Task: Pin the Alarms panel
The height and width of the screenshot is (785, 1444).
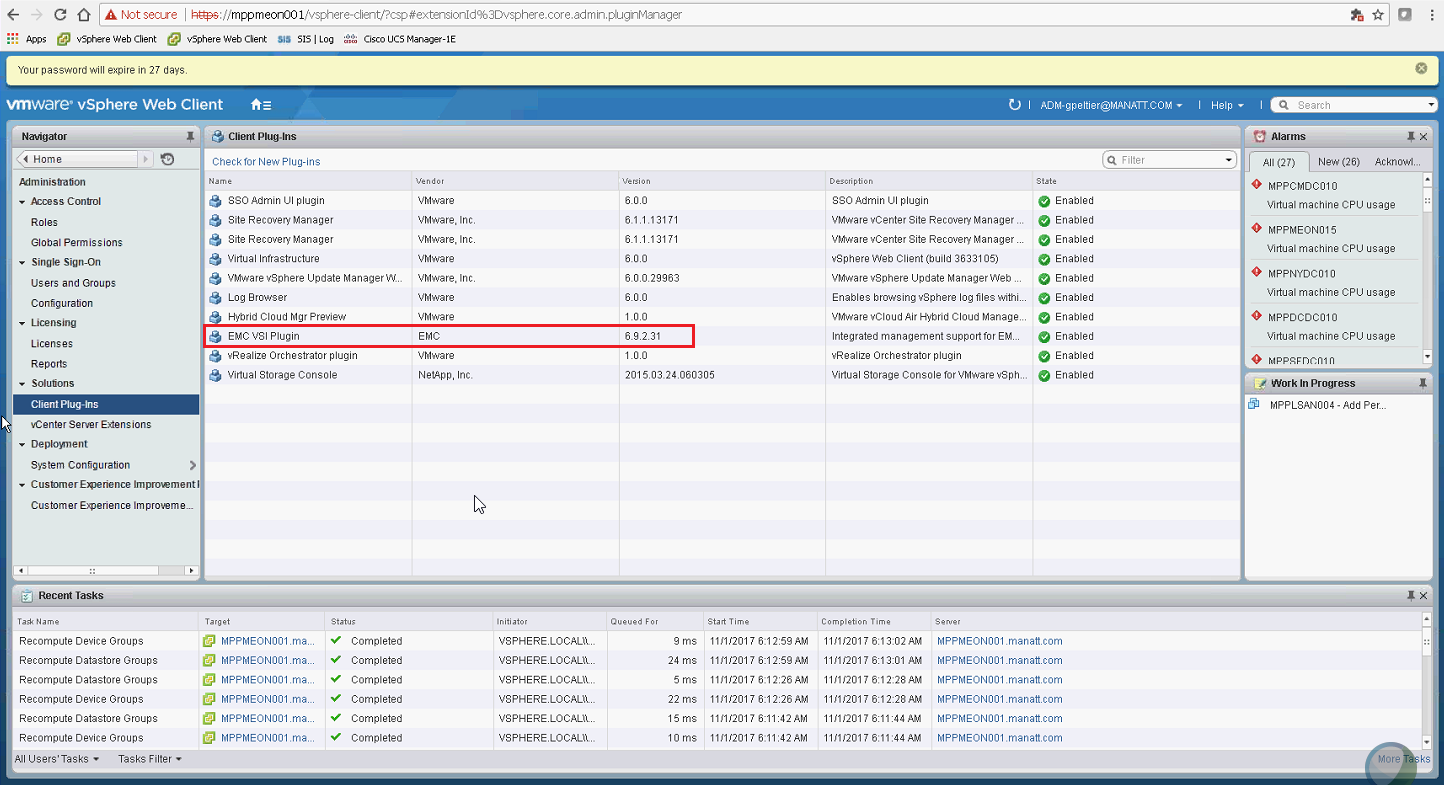Action: click(x=1412, y=136)
